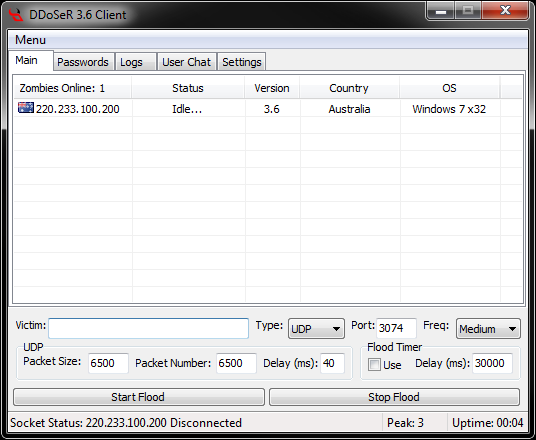Toggle the Flood Timer Use checkbox
Viewport: 536px width, 440px height.
(374, 364)
